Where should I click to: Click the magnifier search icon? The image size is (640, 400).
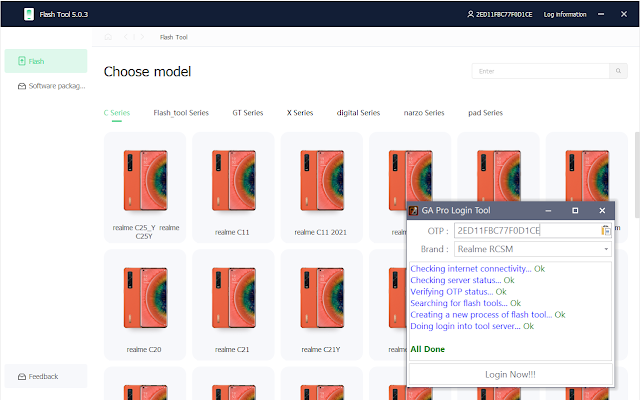coord(618,71)
